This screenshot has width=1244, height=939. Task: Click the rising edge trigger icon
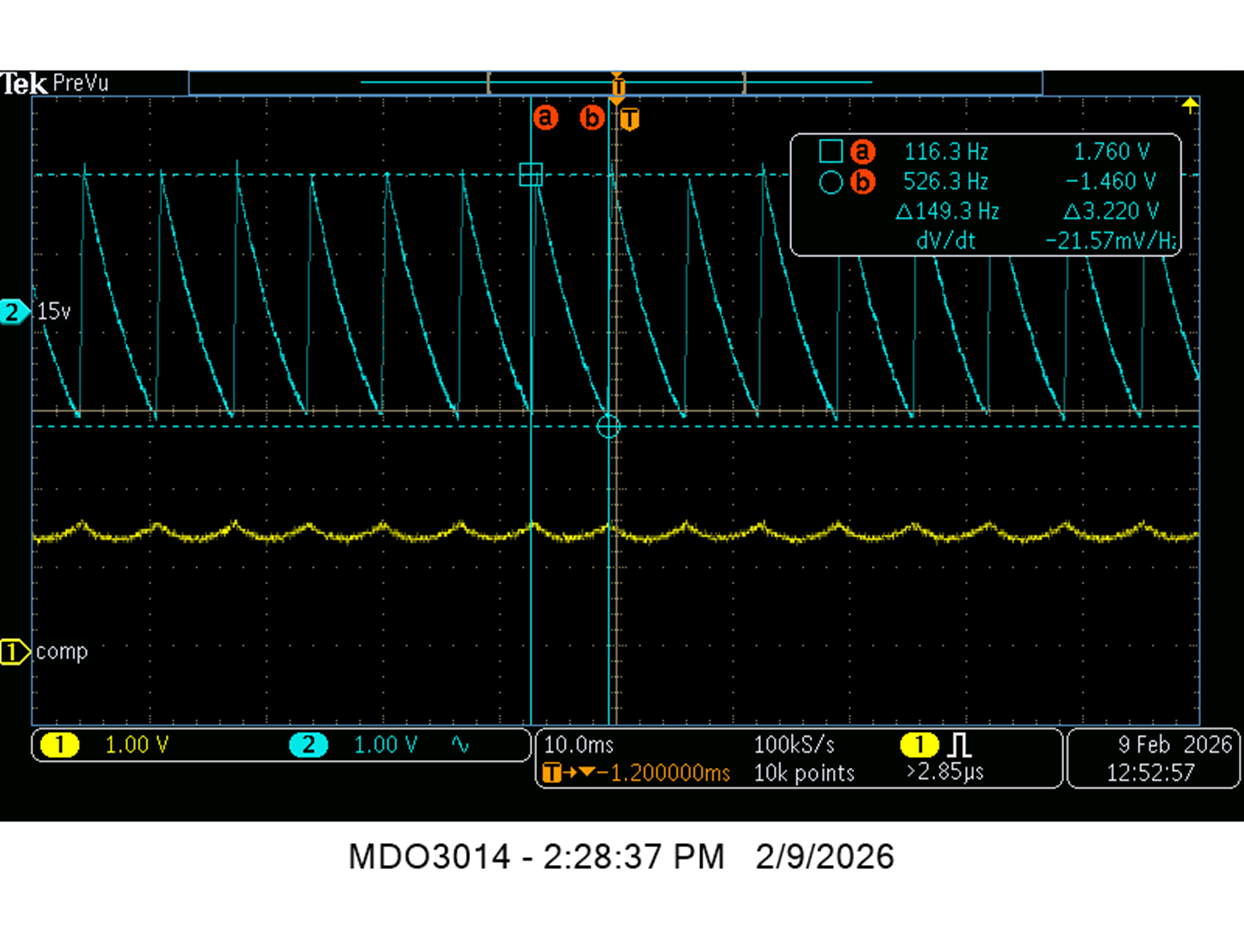click(958, 745)
